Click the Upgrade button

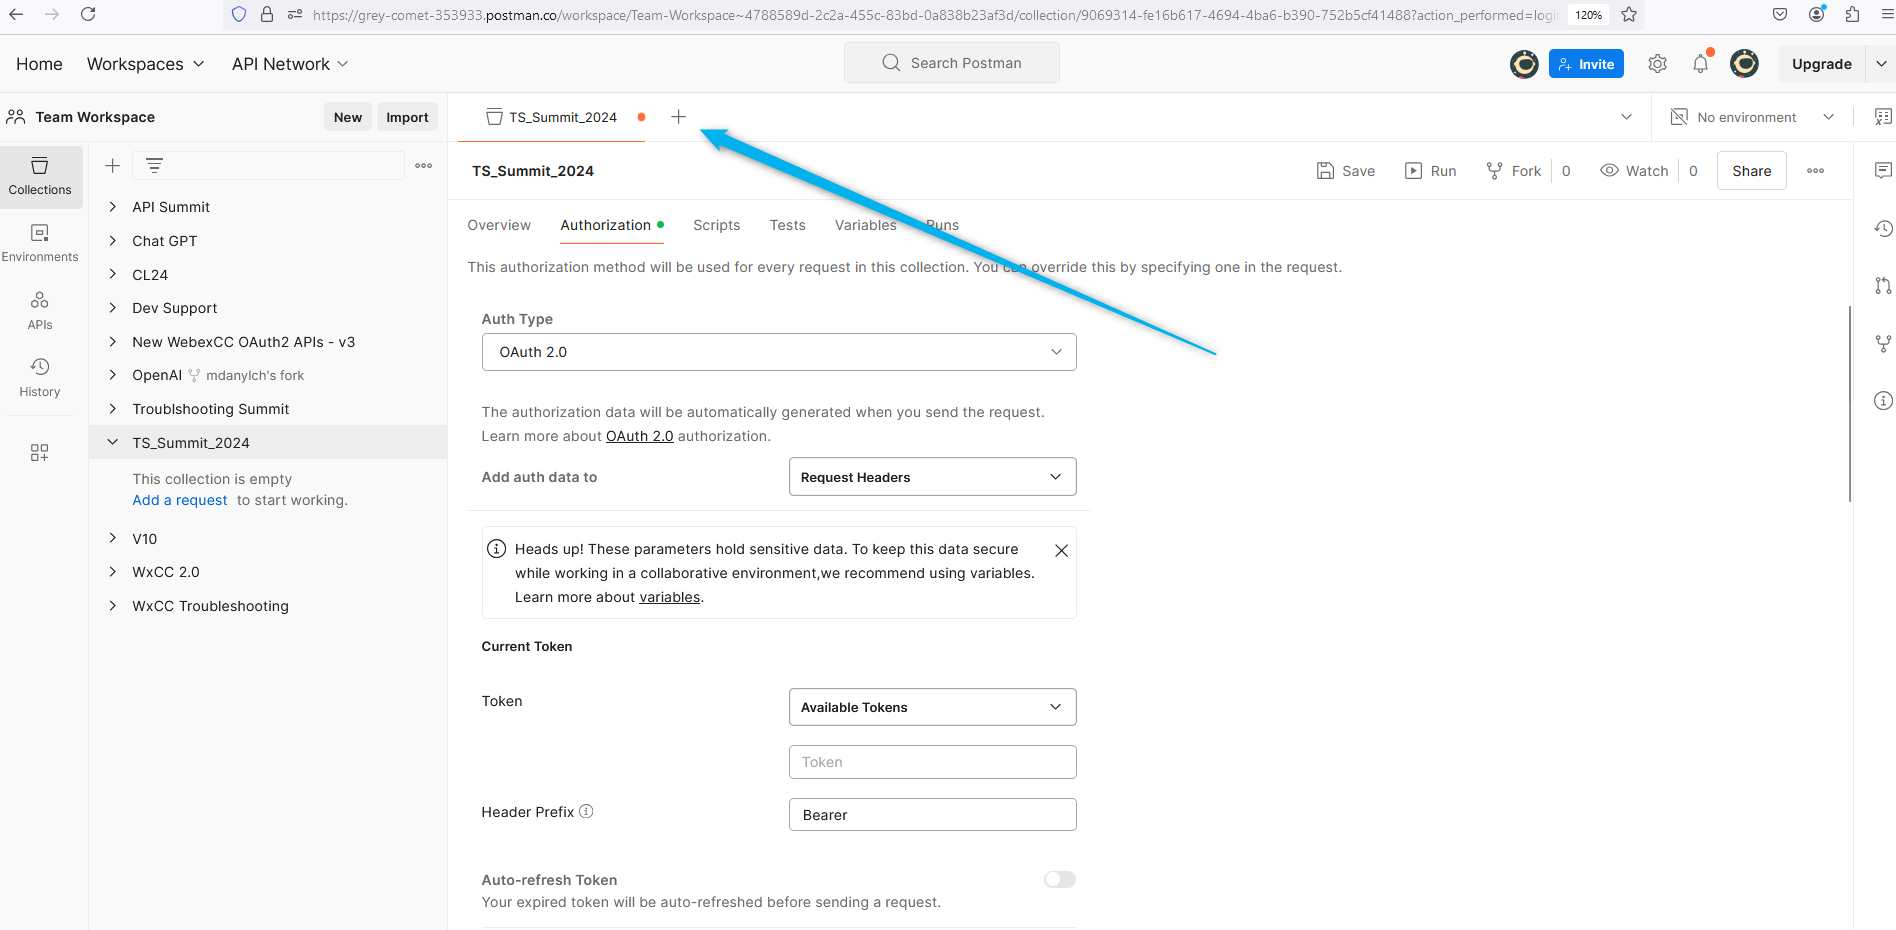click(x=1822, y=64)
